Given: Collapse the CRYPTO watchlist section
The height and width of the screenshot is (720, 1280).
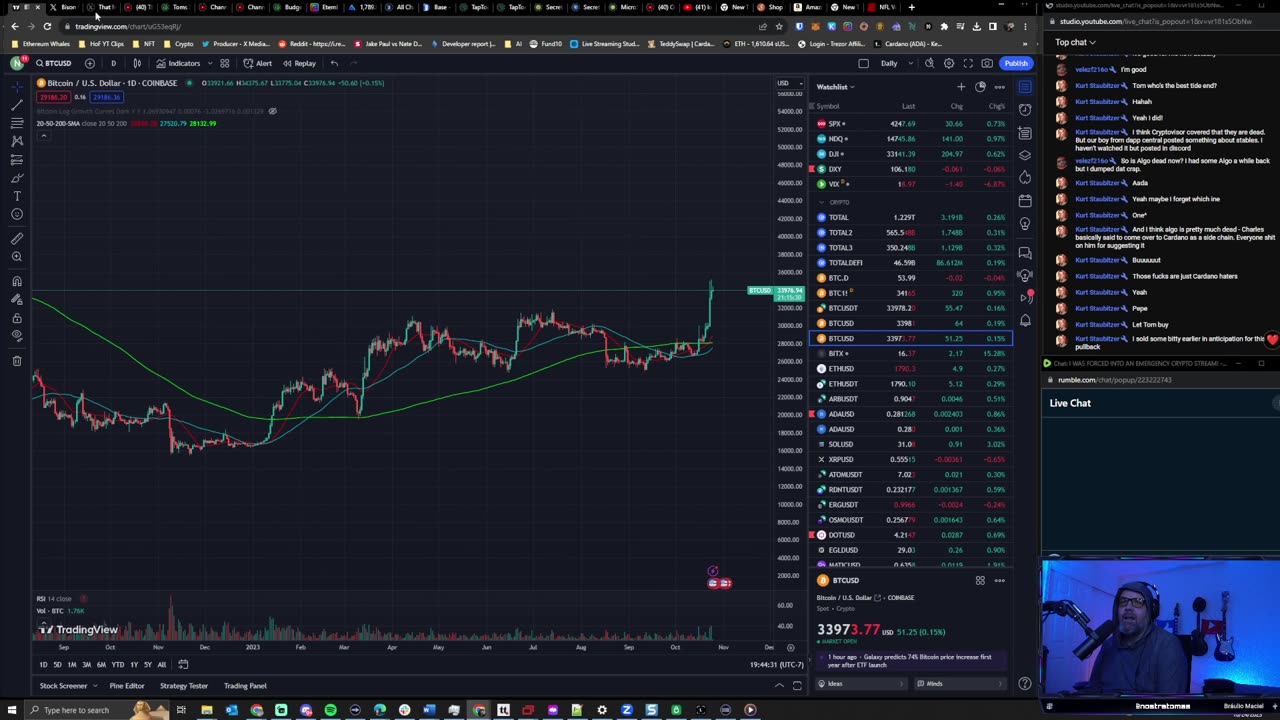Looking at the screenshot, I should pyautogui.click(x=822, y=202).
